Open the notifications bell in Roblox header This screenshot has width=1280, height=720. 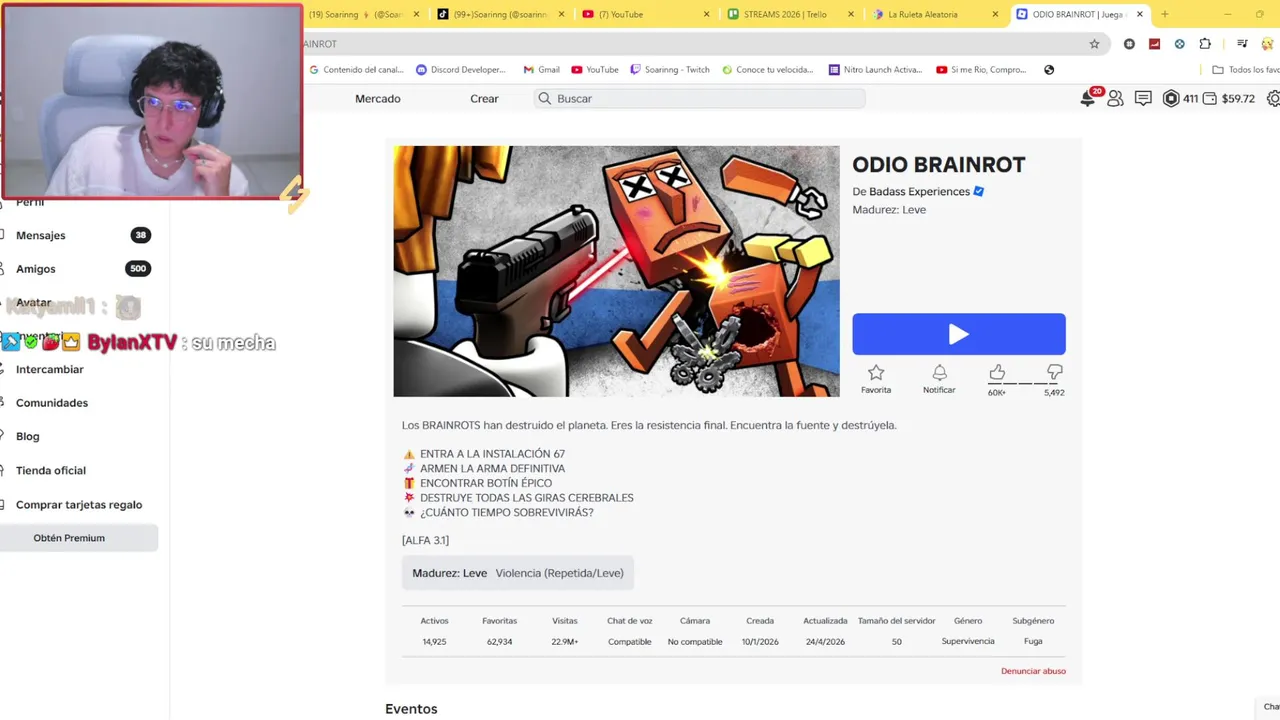pos(1088,98)
